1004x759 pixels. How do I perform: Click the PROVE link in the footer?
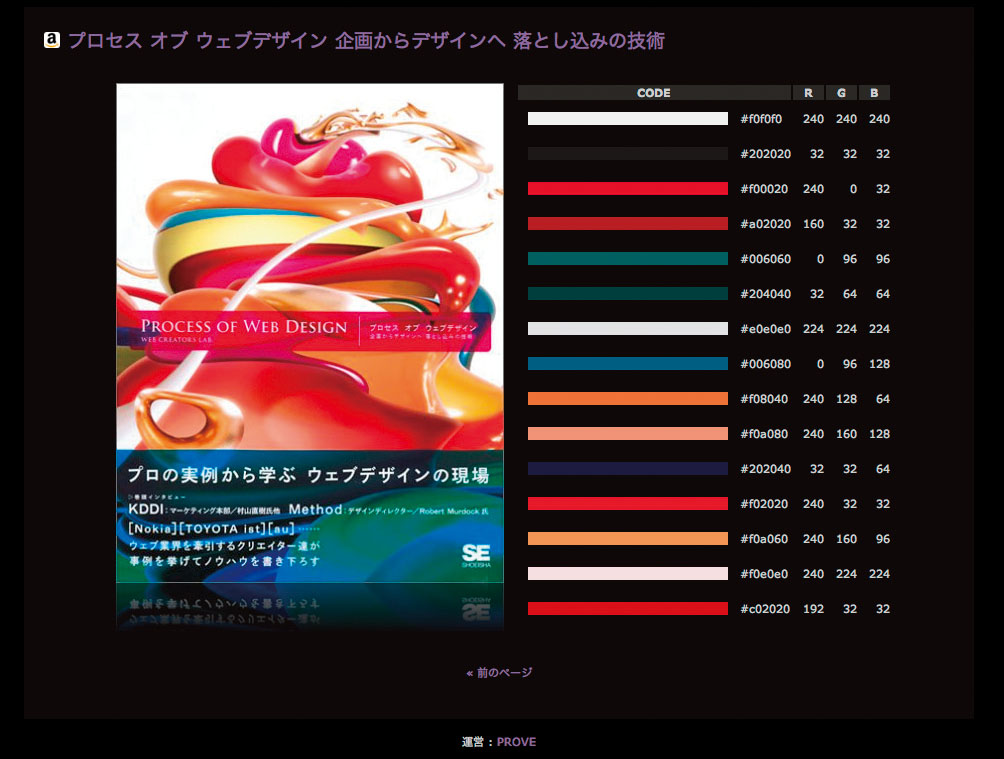(x=519, y=742)
